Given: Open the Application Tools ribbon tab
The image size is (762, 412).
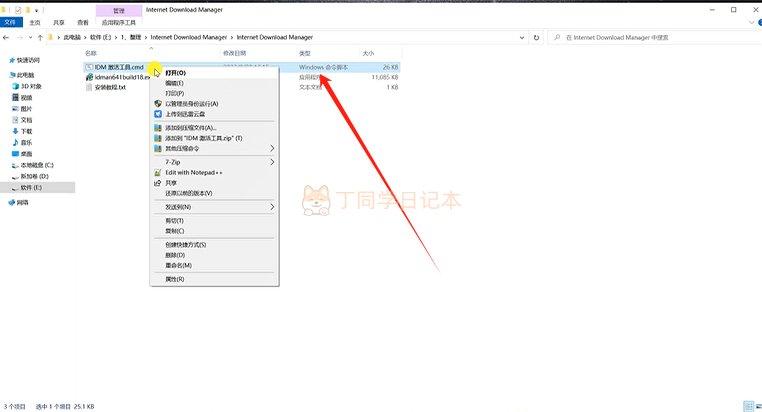Looking at the screenshot, I should click(119, 22).
